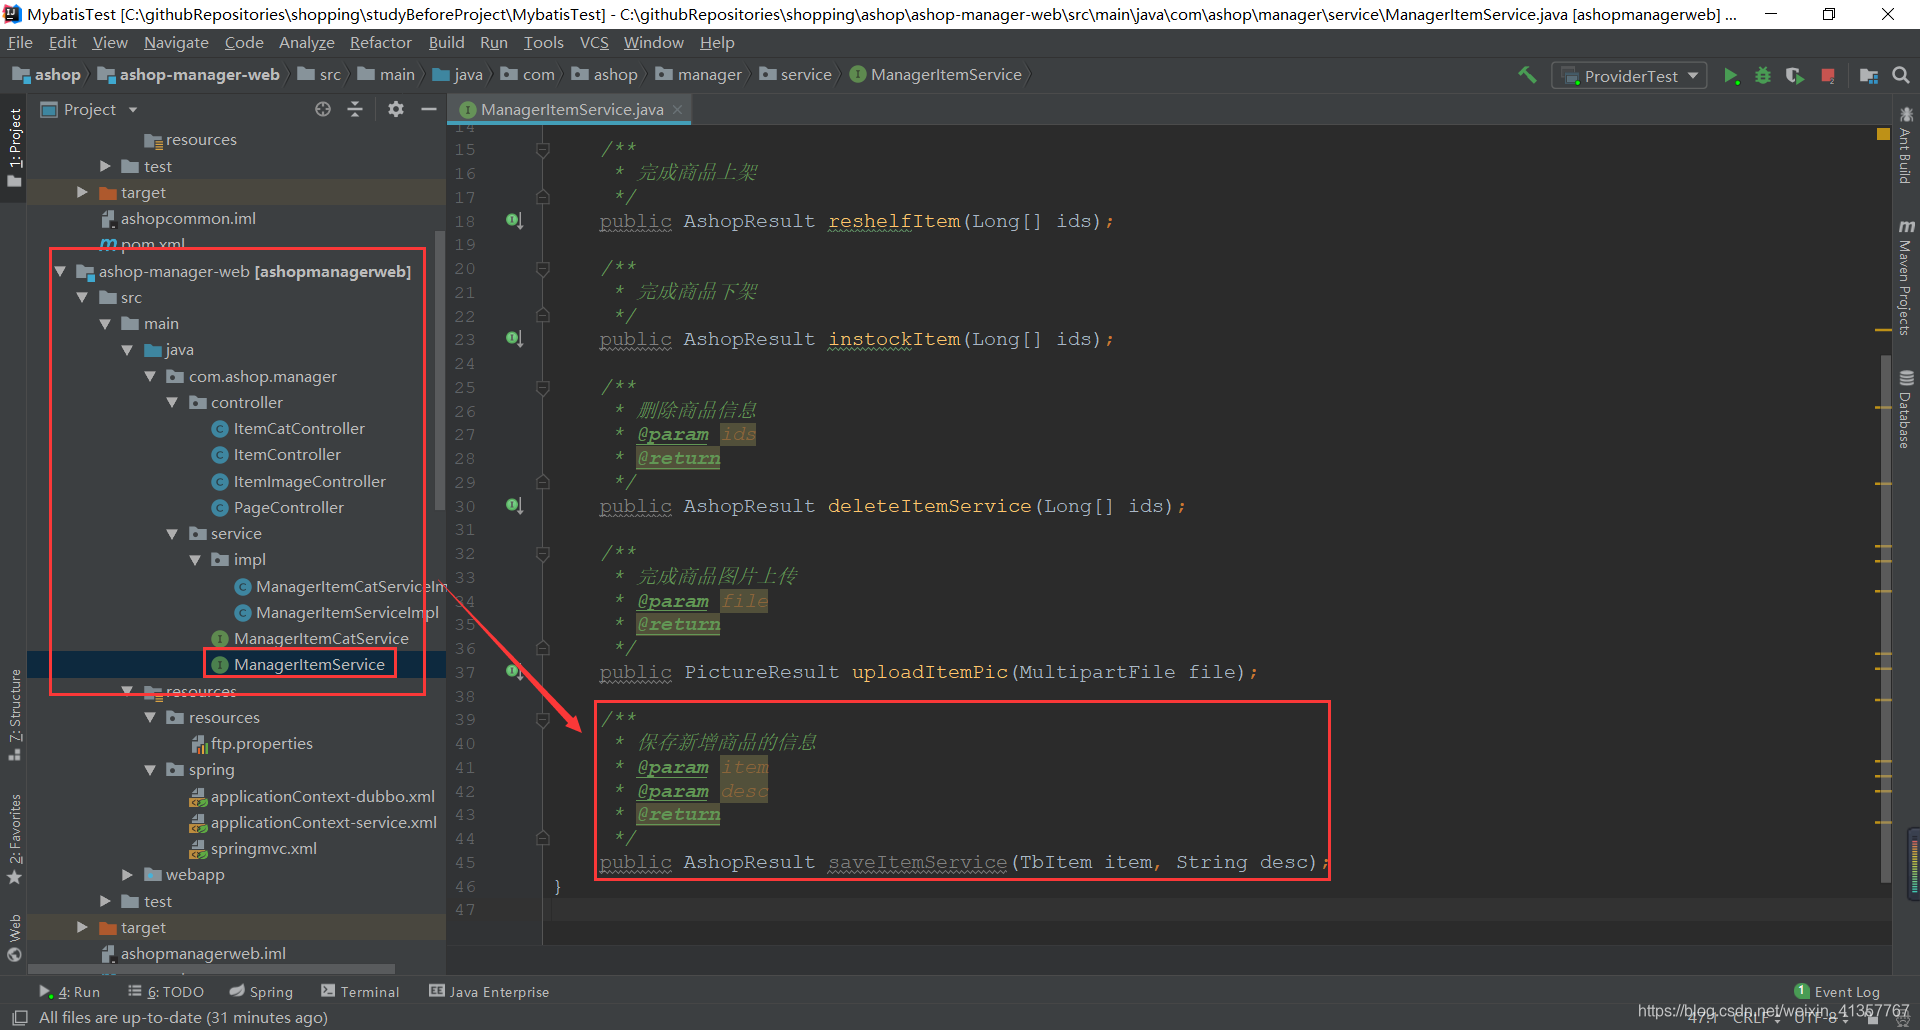The width and height of the screenshot is (1920, 1030).
Task: Stop the running process red square
Action: click(1828, 76)
